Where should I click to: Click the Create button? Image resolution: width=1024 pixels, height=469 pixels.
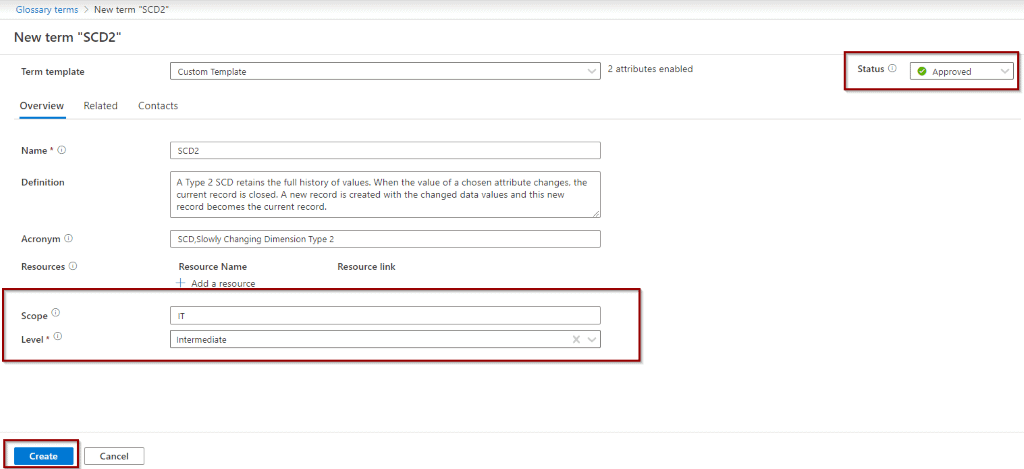43,456
